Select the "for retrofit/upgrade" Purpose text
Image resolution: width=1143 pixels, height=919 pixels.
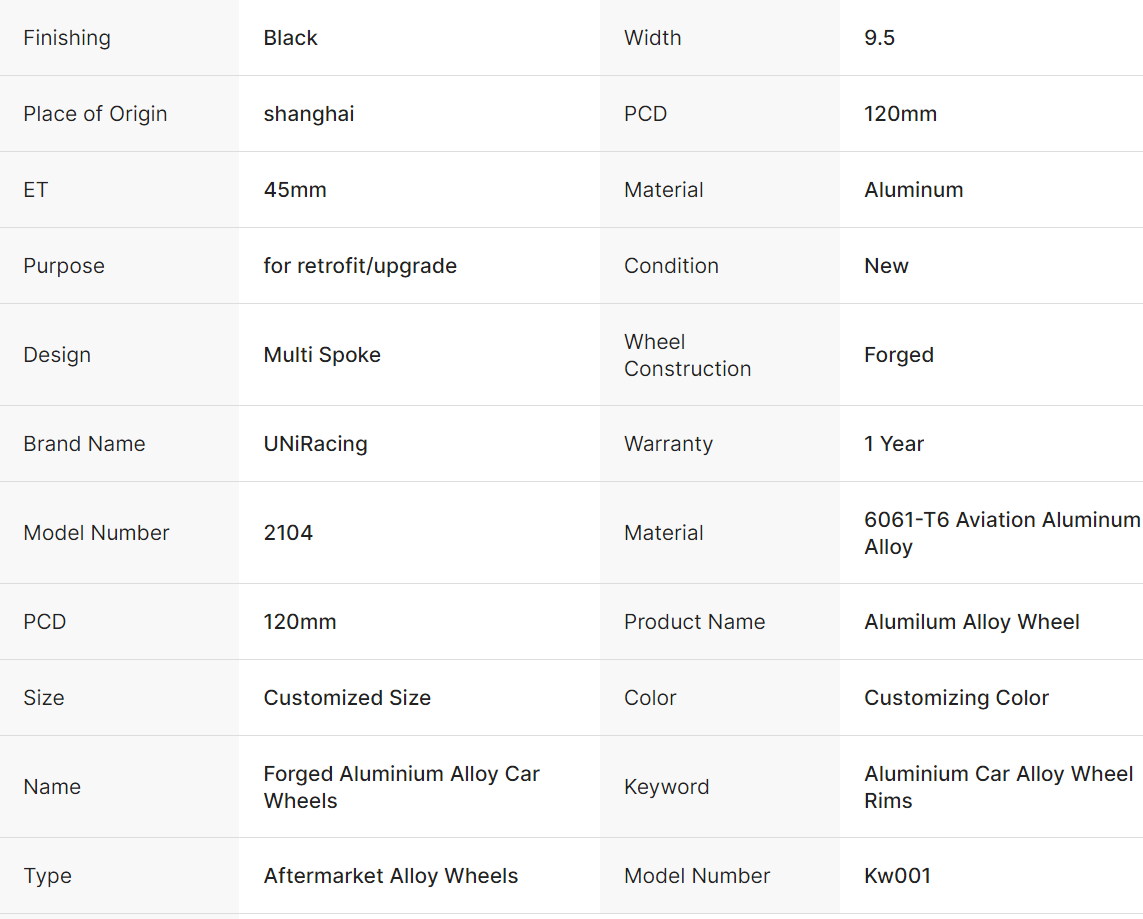tap(360, 266)
